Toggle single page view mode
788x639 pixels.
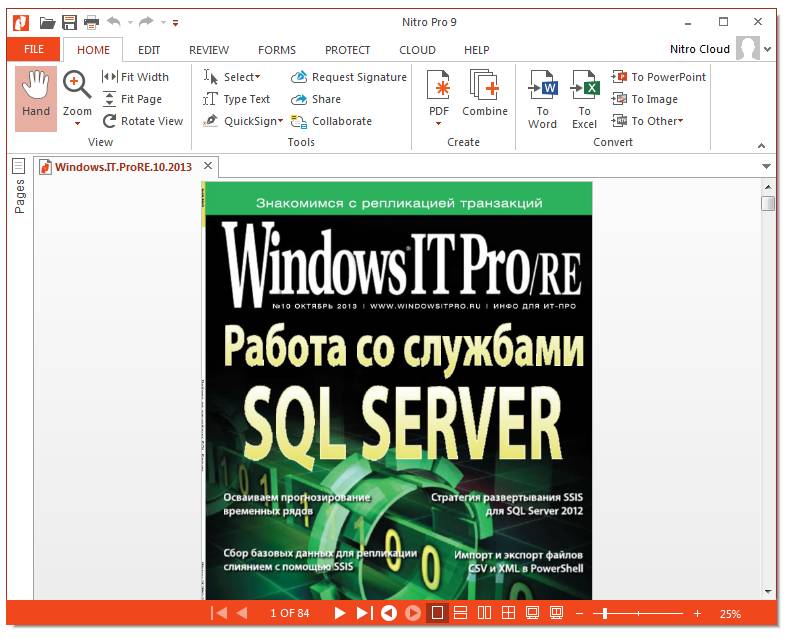[437, 613]
